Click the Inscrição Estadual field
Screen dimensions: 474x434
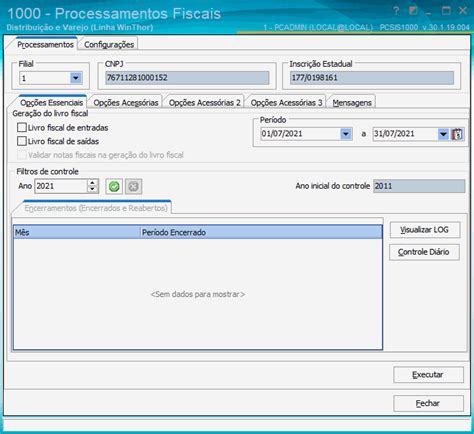click(371, 78)
